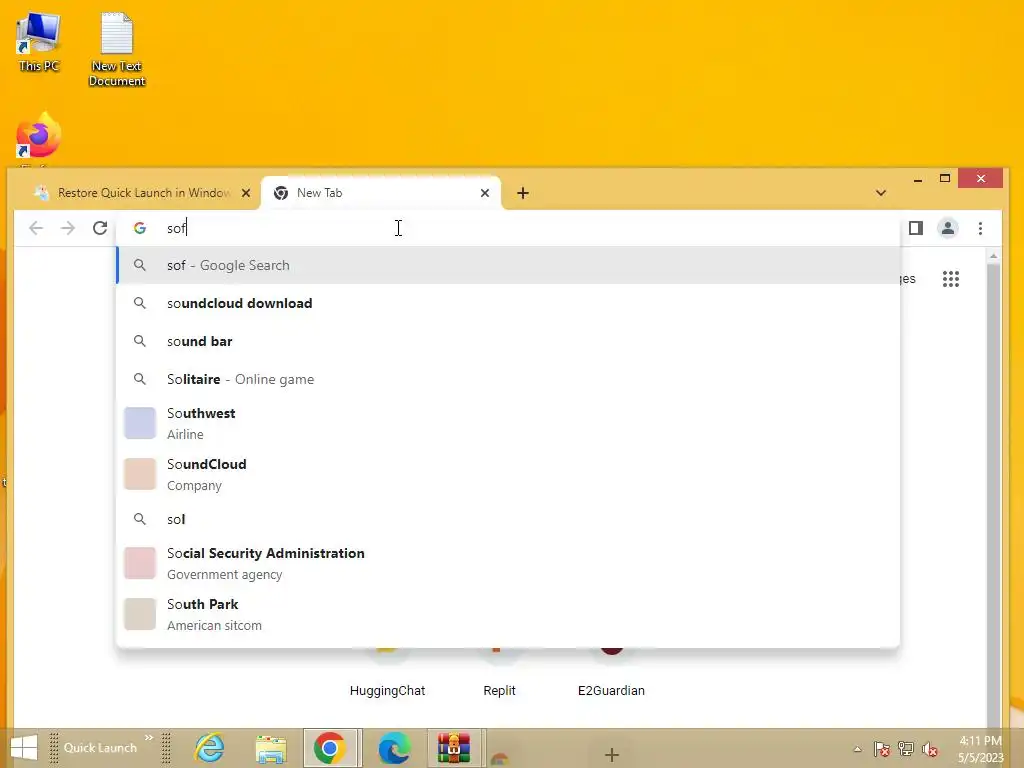The width and height of the screenshot is (1024, 768).
Task: Choose the soundcloud download suggestion
Action: tap(508, 303)
